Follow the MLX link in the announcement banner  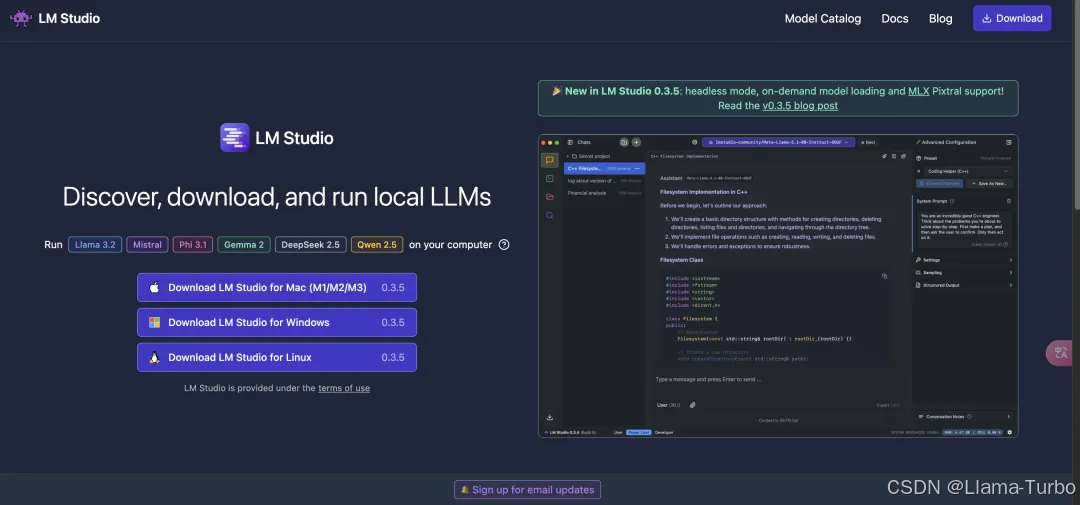click(x=918, y=91)
